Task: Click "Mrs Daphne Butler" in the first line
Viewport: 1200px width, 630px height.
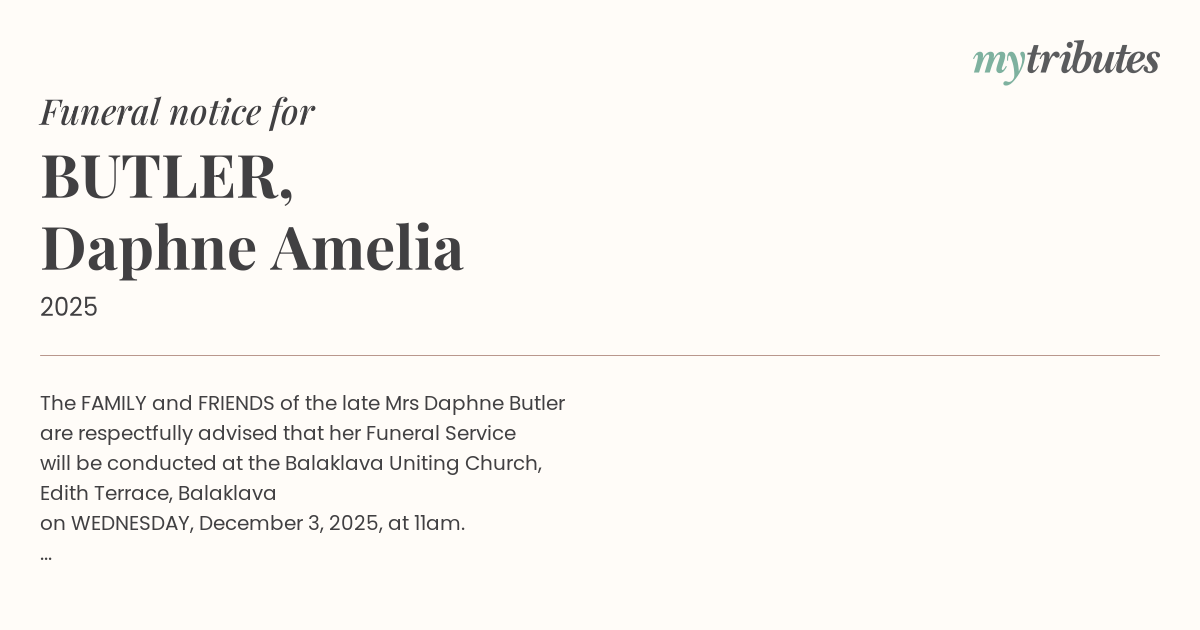Action: (x=475, y=403)
